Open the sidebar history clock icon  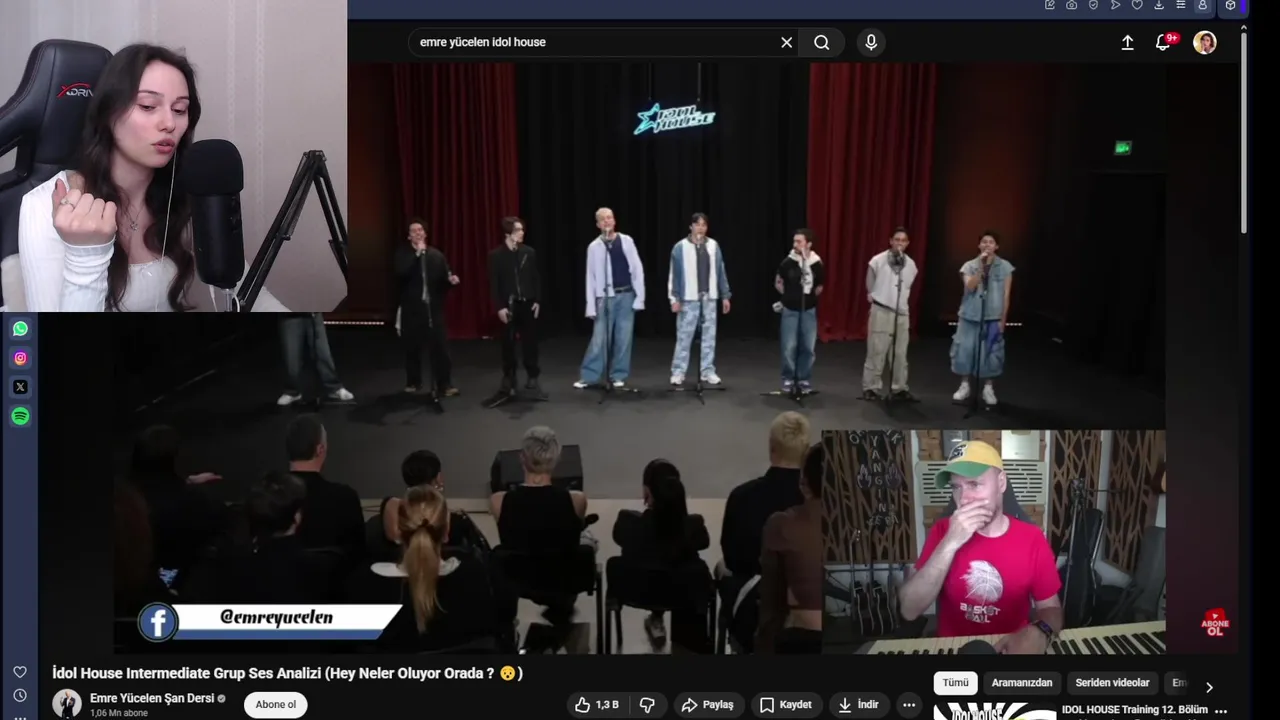click(x=20, y=695)
